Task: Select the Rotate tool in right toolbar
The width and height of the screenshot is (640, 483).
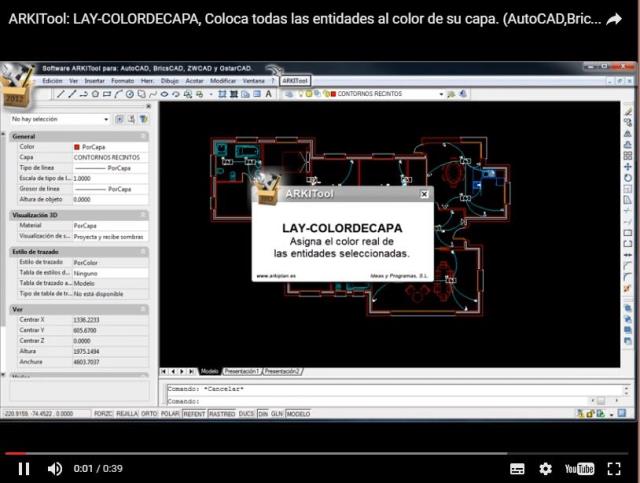Action: 628,178
